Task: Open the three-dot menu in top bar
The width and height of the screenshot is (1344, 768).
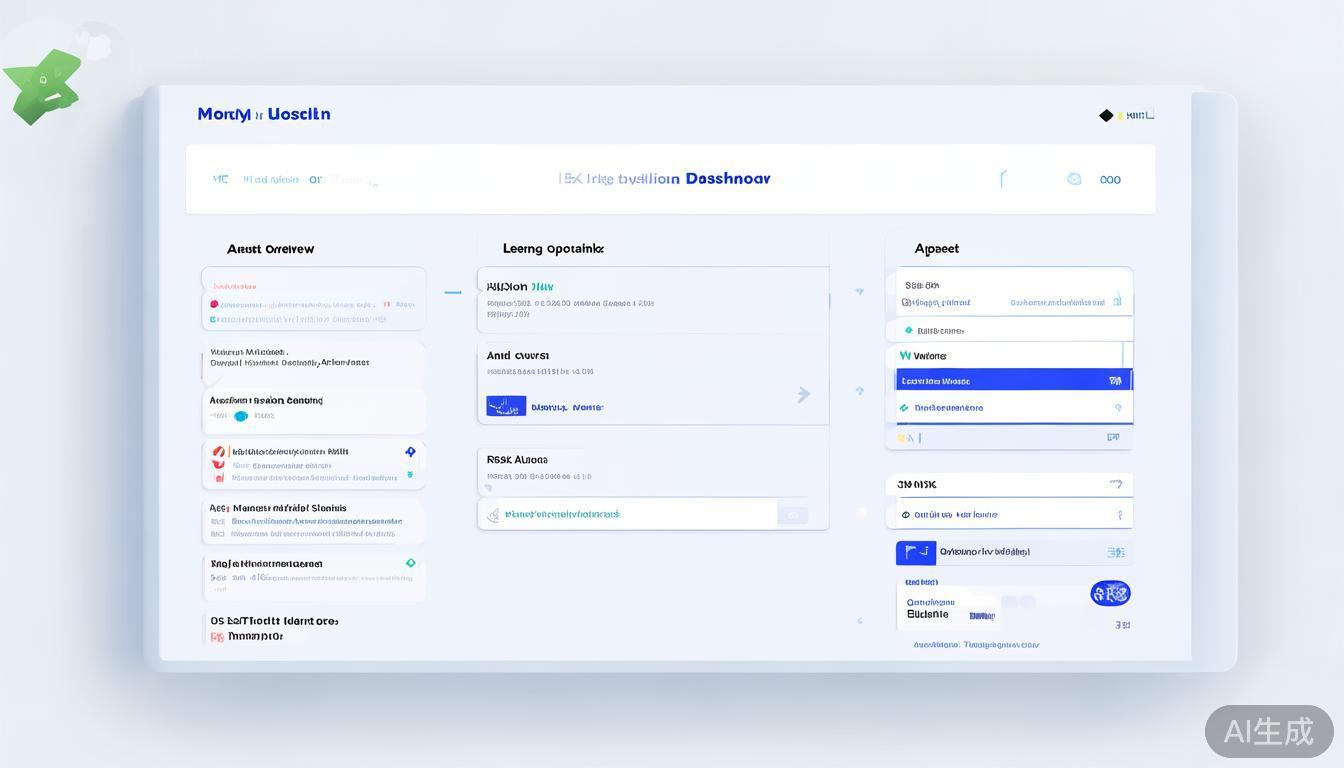Action: 1110,180
